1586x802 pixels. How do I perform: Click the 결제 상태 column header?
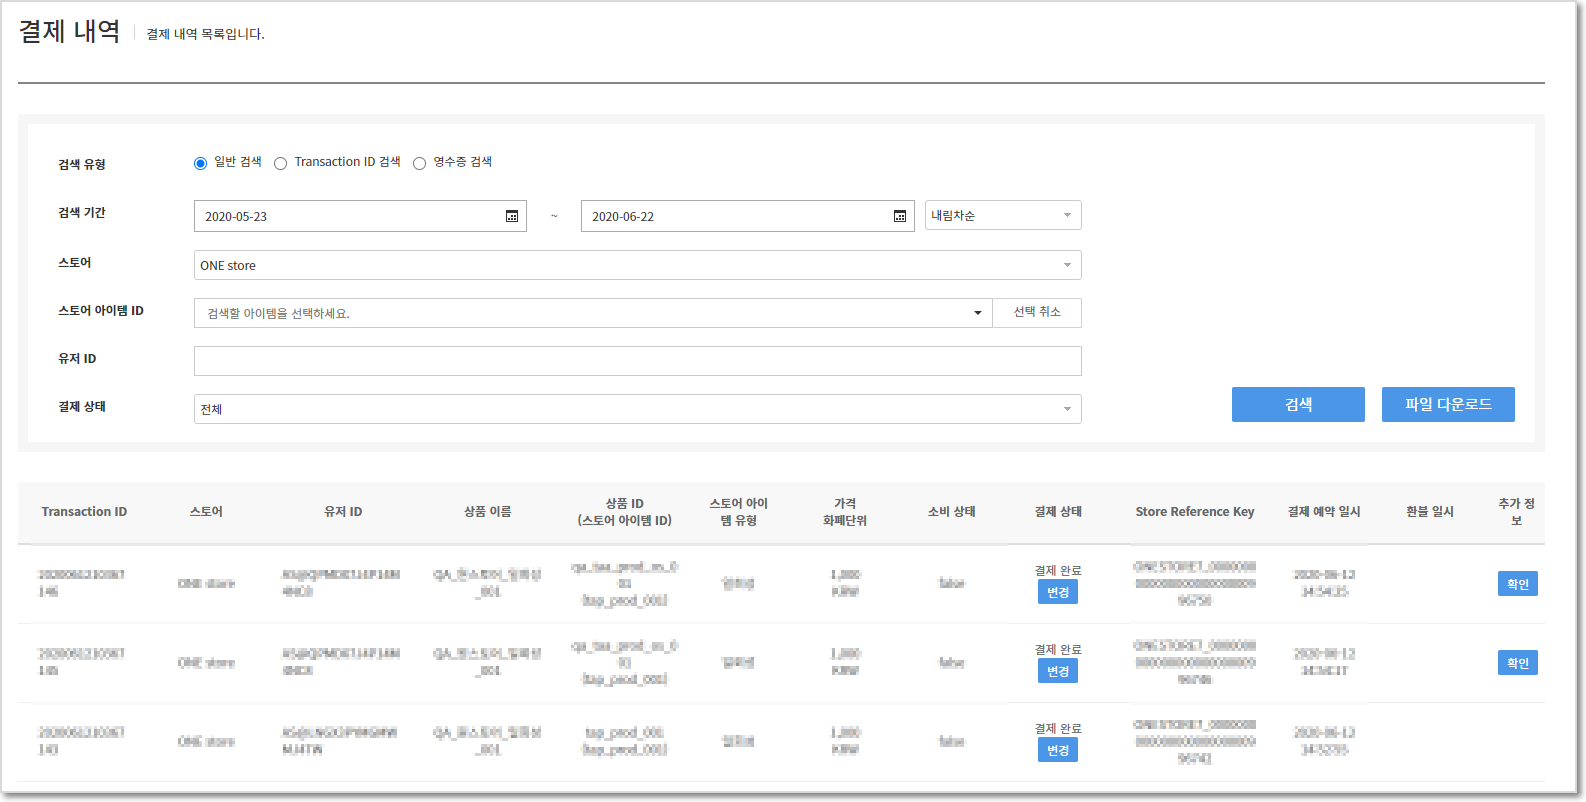point(1058,512)
